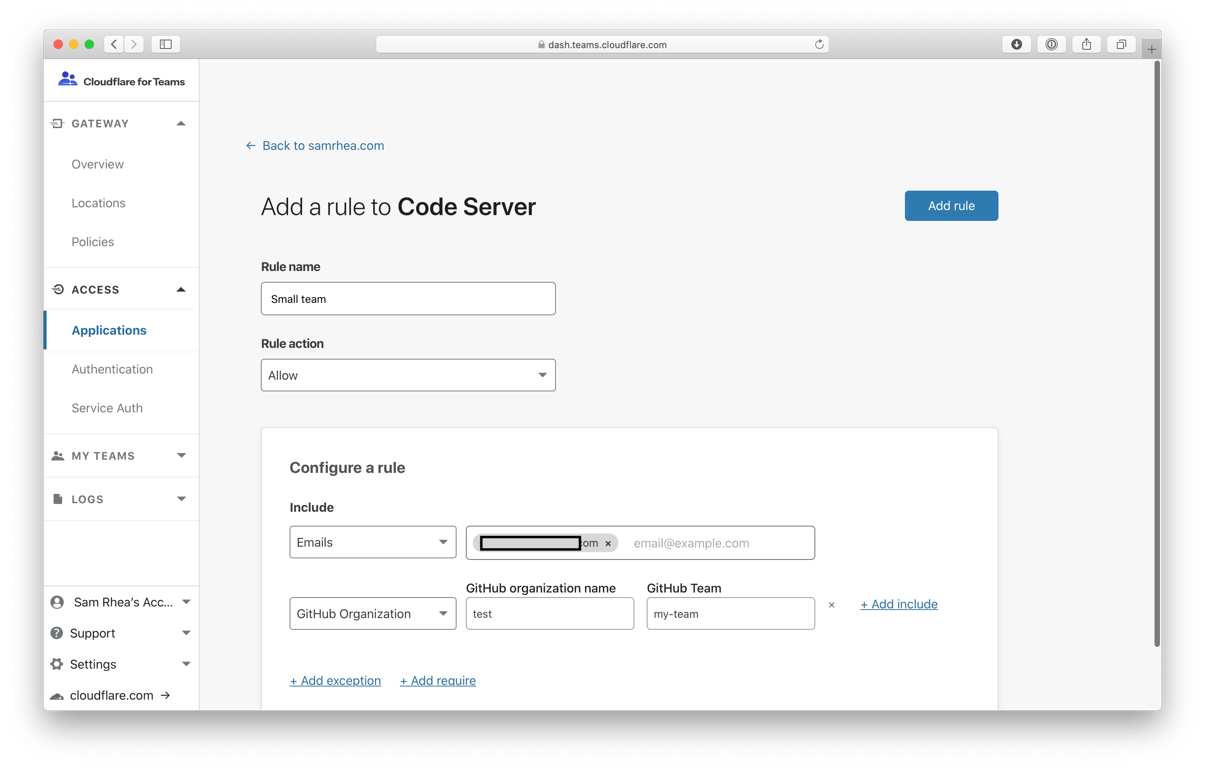This screenshot has height=768, width=1205.
Task: Click the Add rule button
Action: tap(951, 206)
